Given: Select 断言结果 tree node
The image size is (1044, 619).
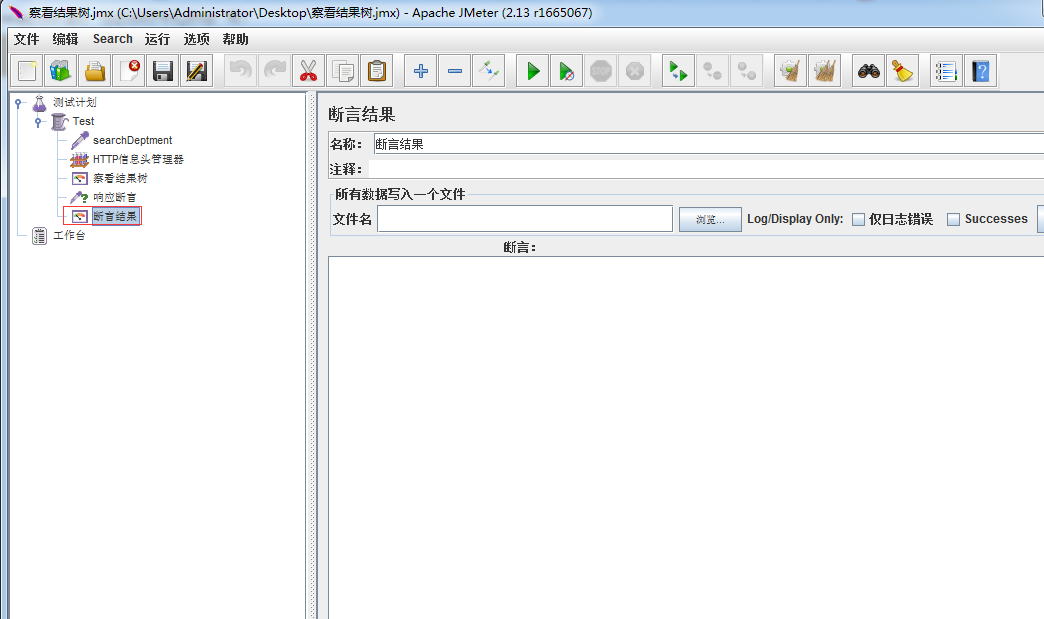Looking at the screenshot, I should [115, 216].
